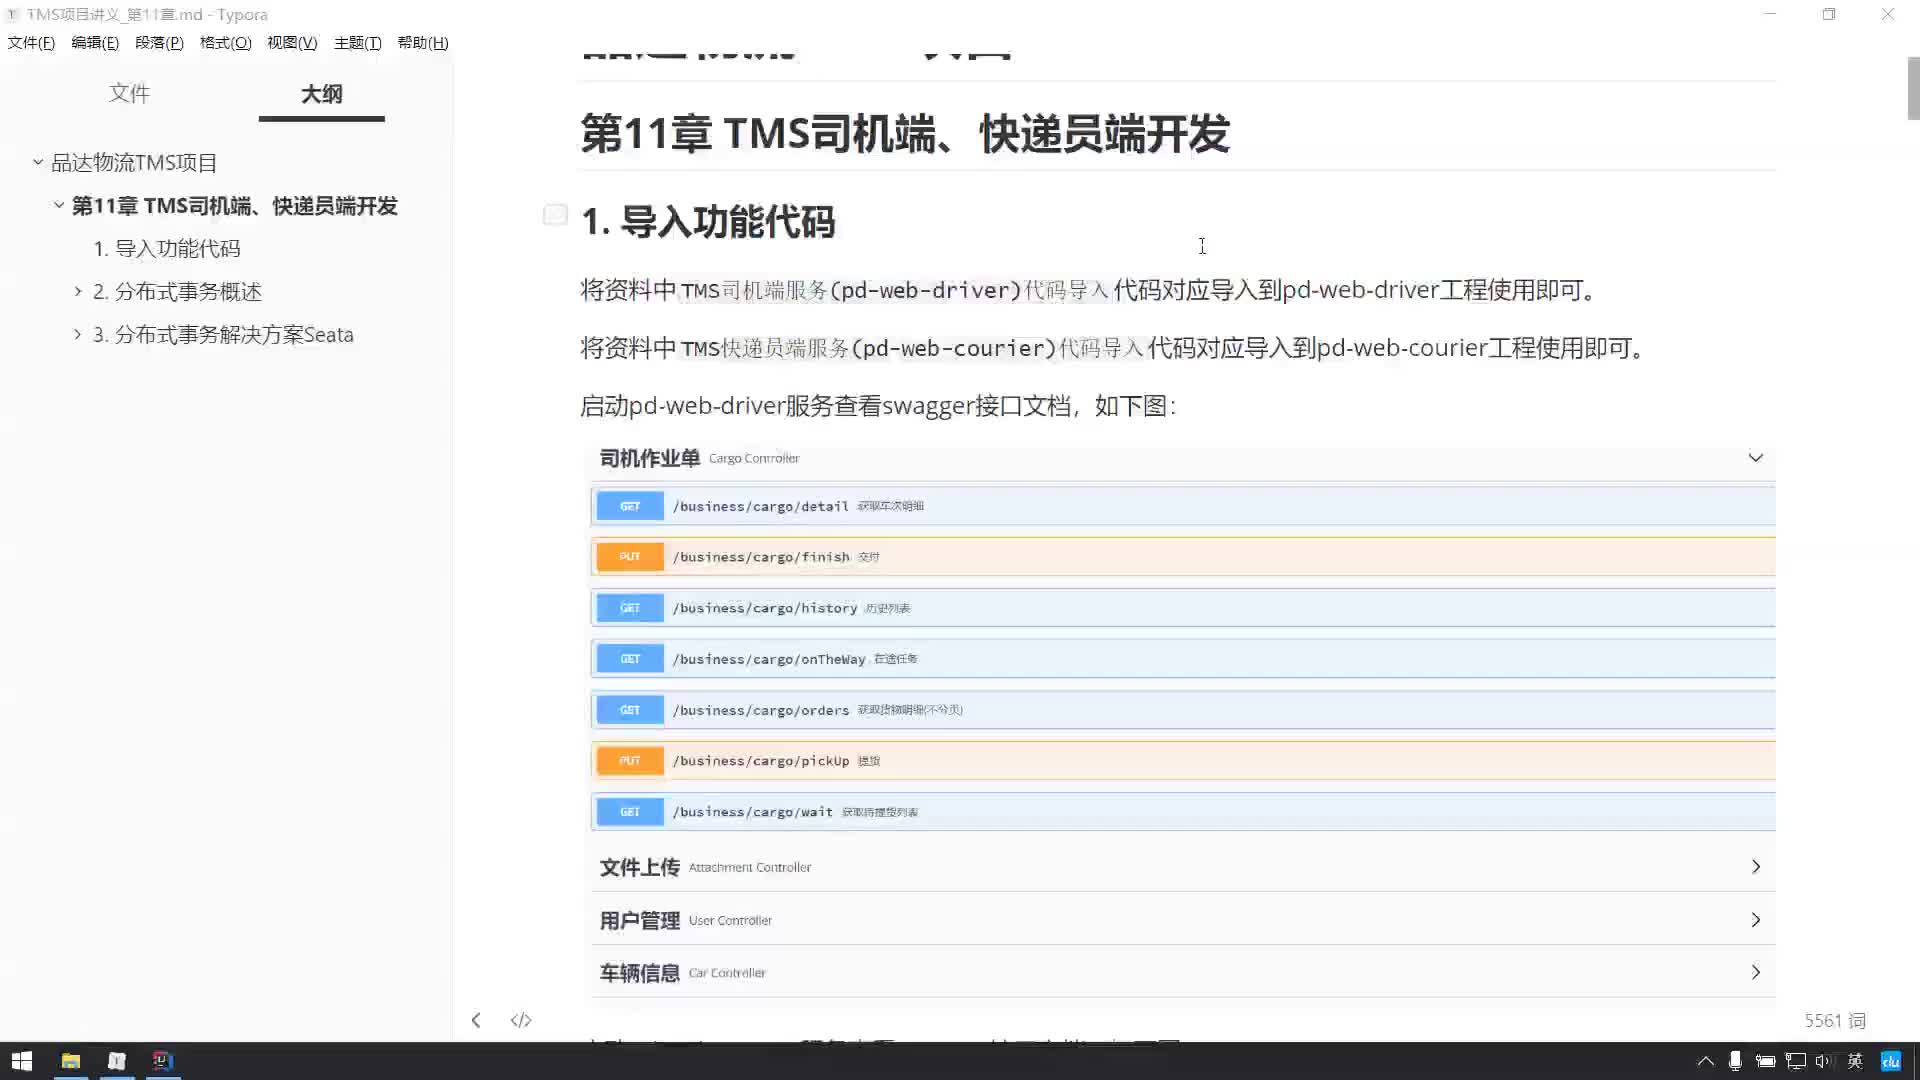This screenshot has width=1920, height=1080.
Task: Show hidden system tray icons
Action: (1706, 1061)
